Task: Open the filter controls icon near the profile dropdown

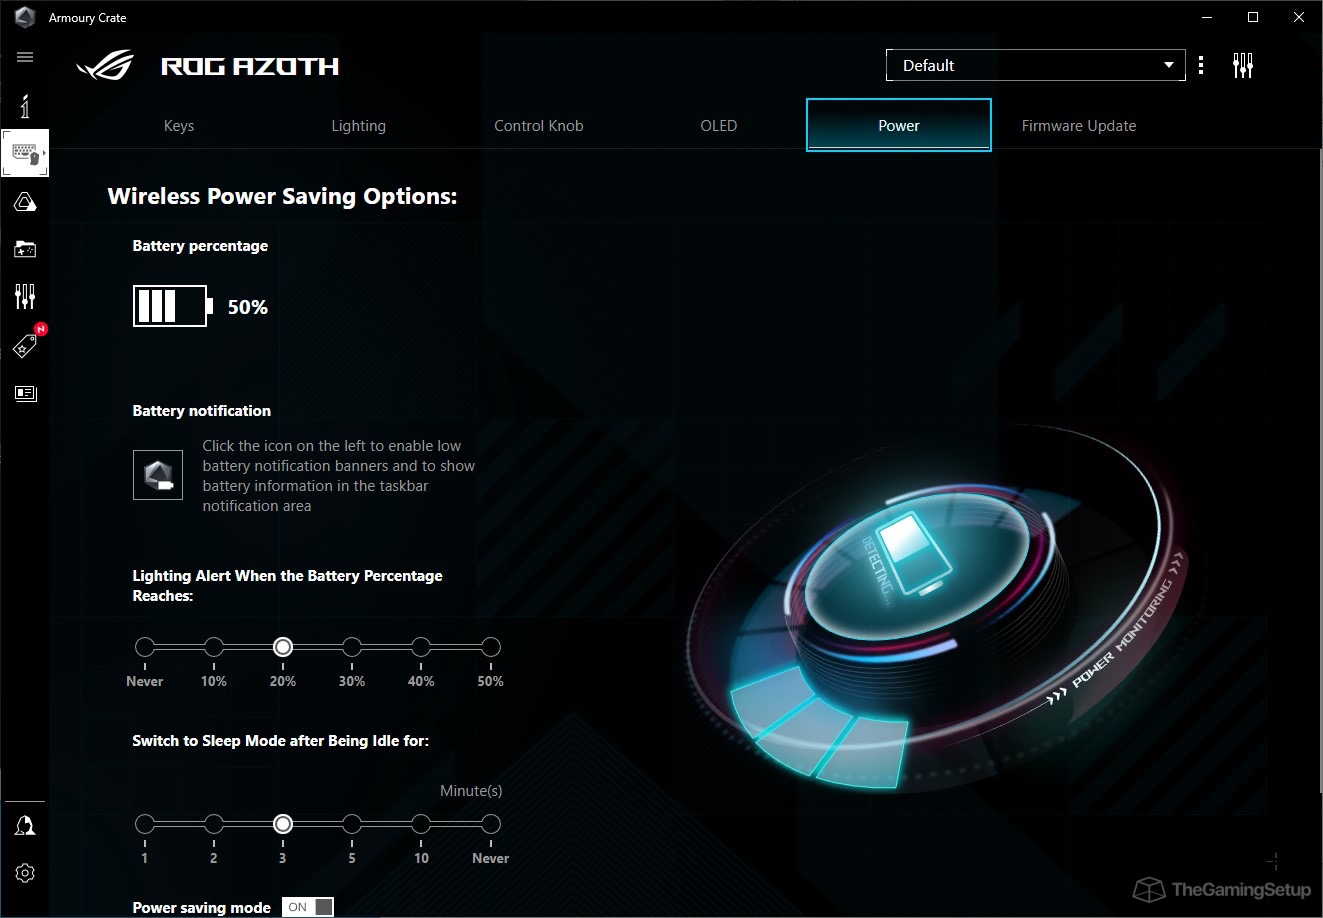Action: point(1243,64)
